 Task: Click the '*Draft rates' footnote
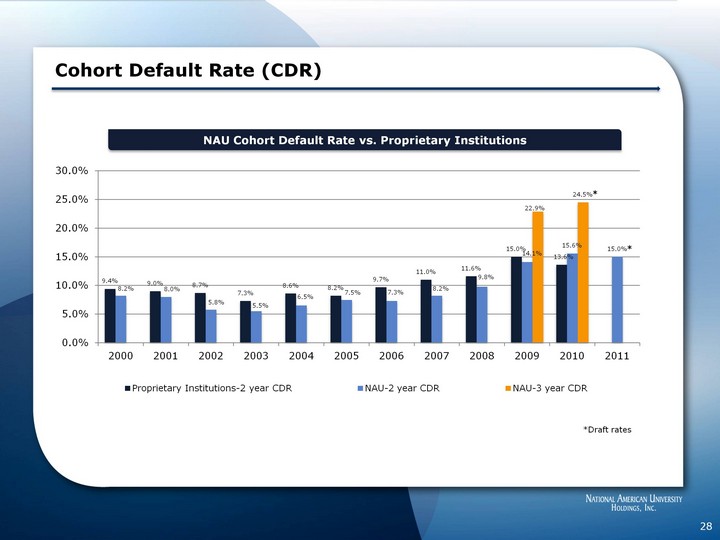608,430
